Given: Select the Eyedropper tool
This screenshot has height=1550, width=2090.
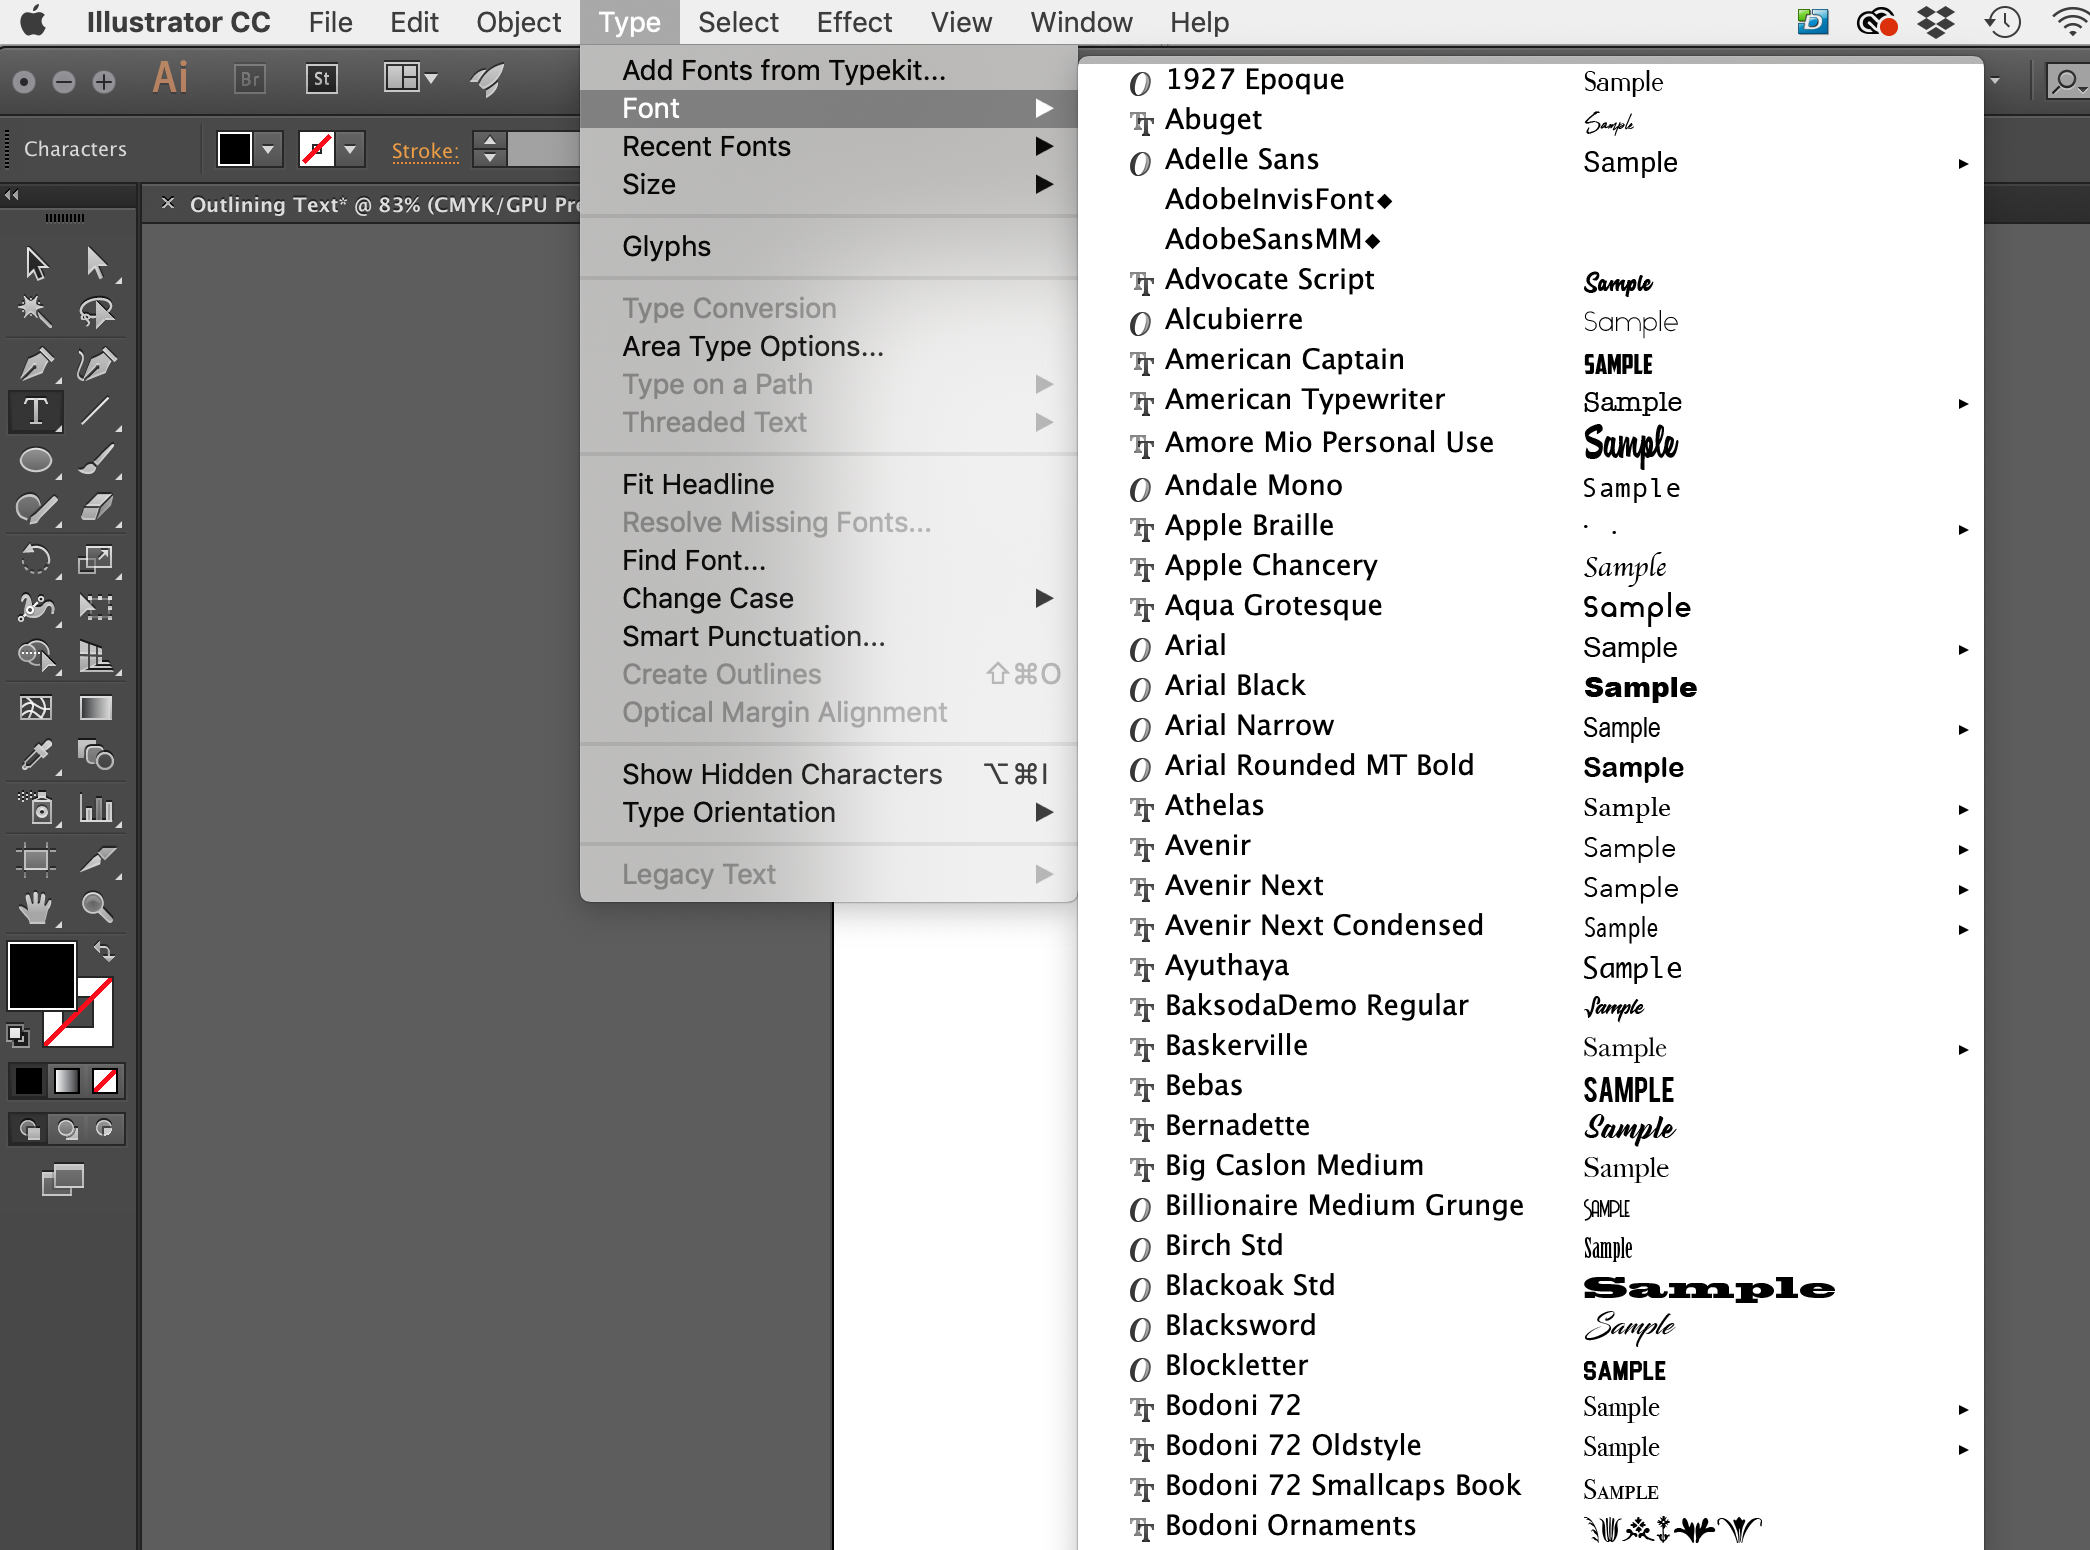Looking at the screenshot, I should (37, 756).
